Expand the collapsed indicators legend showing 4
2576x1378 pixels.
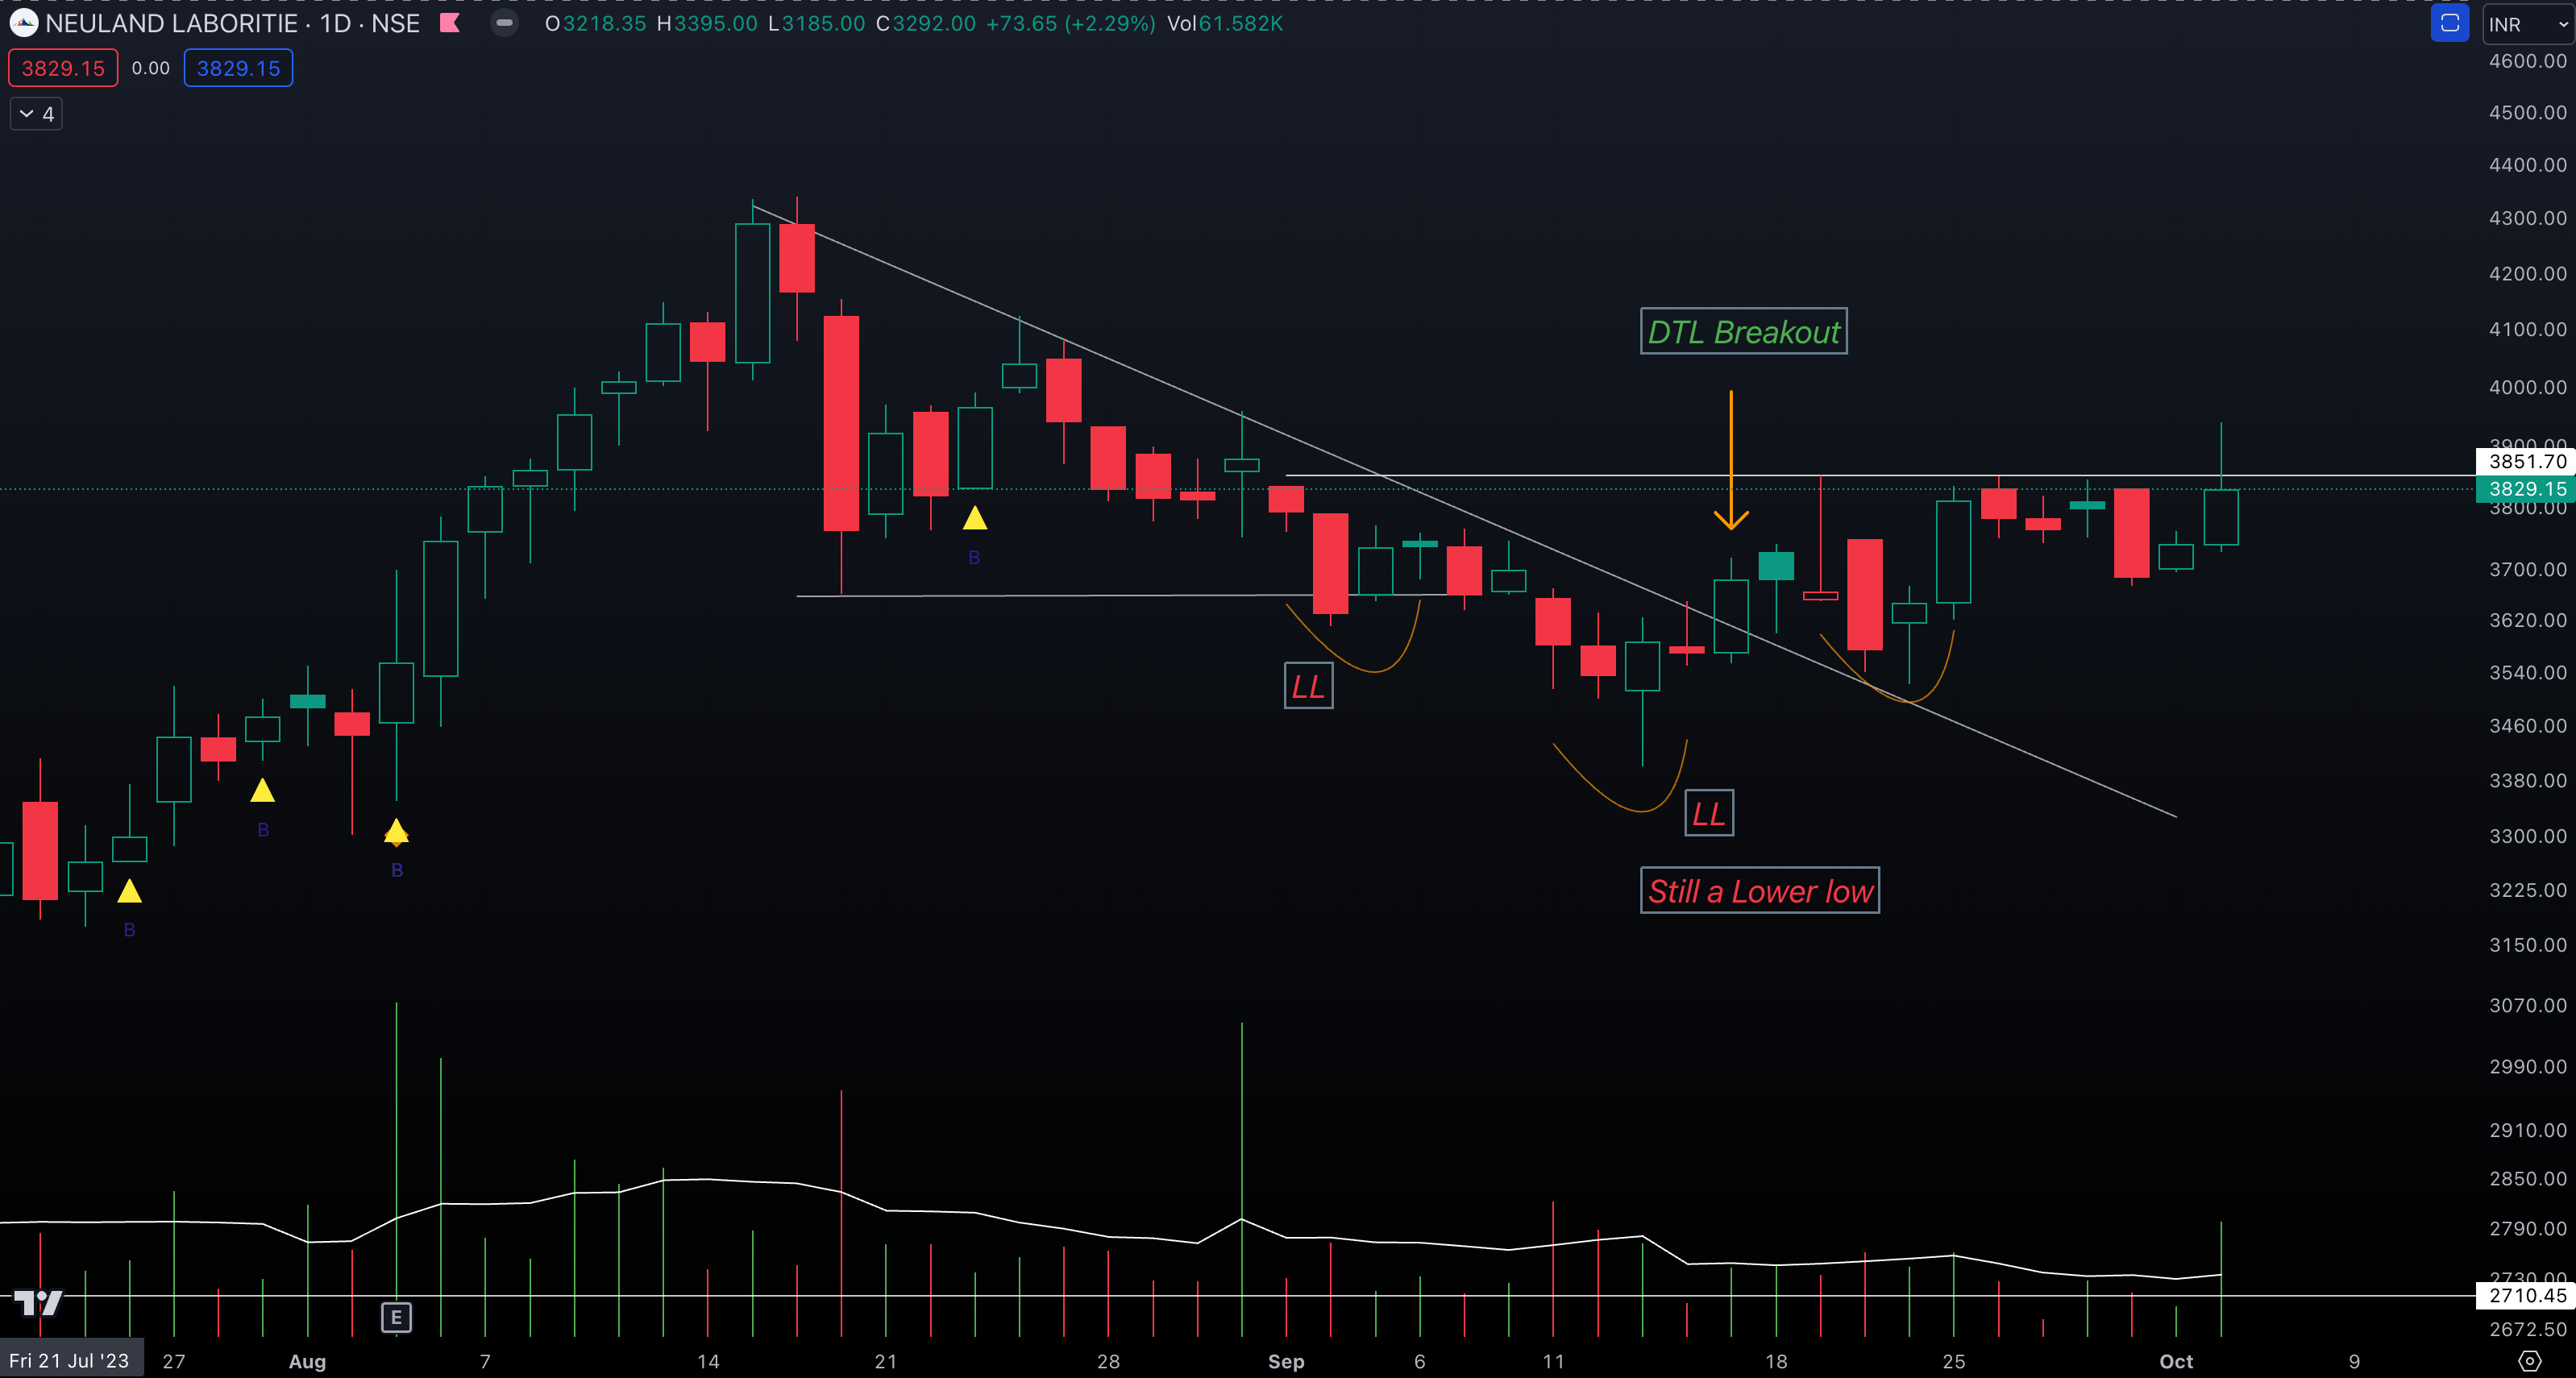(37, 114)
